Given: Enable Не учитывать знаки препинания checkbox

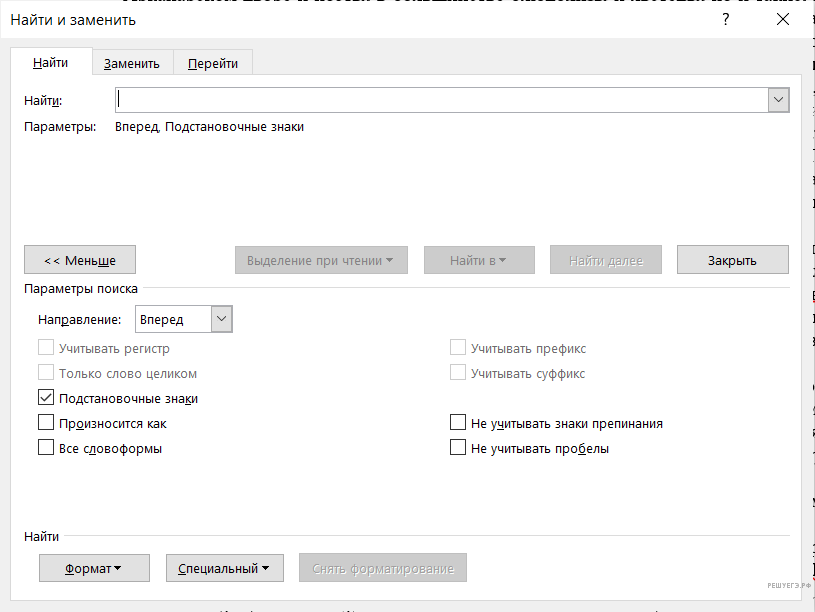Looking at the screenshot, I should point(458,423).
